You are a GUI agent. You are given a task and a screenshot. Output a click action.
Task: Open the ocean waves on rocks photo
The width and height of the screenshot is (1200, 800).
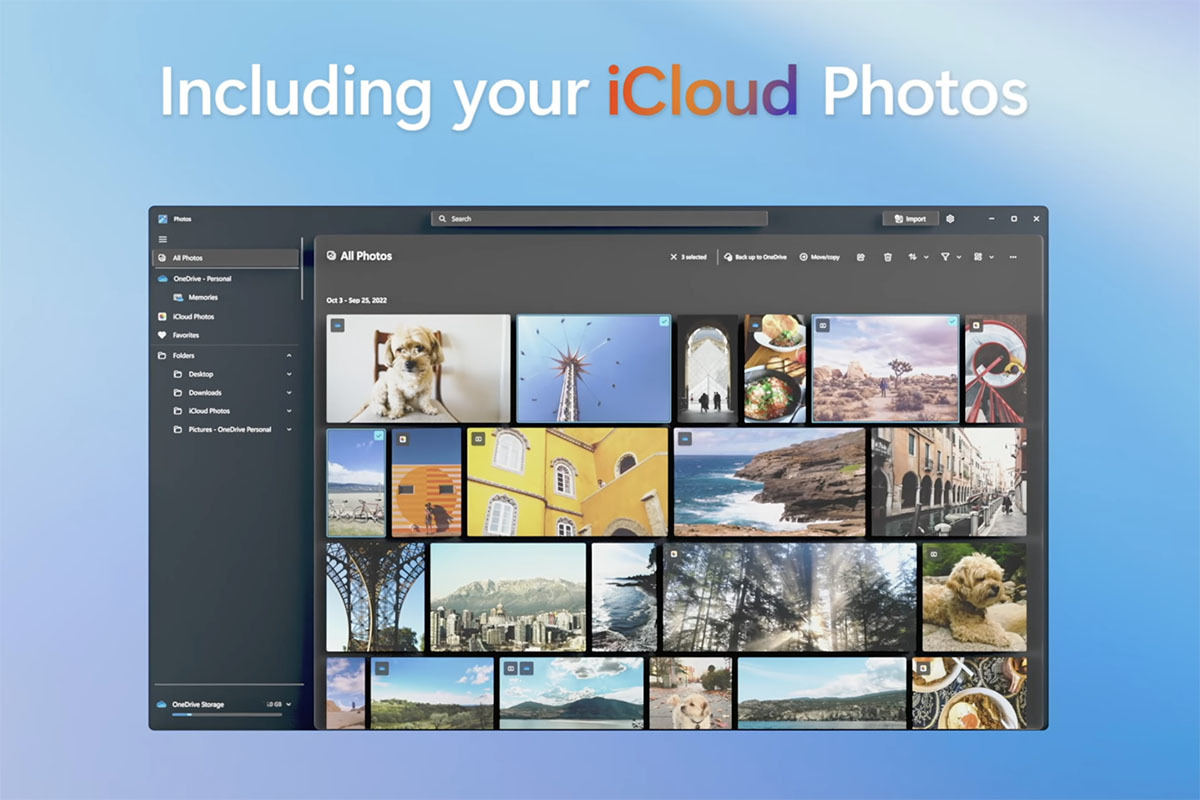(624, 597)
